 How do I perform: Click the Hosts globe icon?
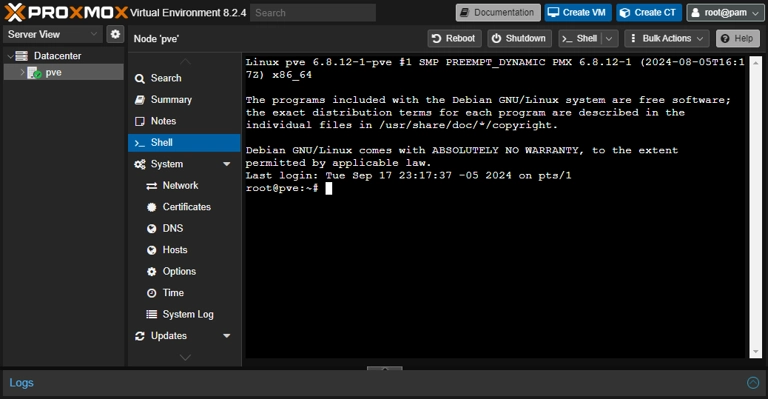(x=152, y=250)
